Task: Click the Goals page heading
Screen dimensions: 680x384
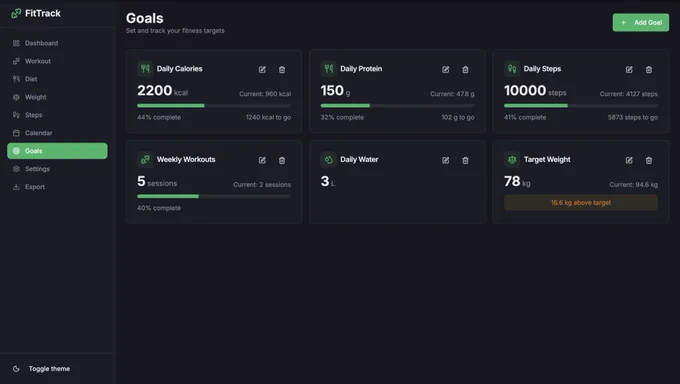Action: [145, 18]
